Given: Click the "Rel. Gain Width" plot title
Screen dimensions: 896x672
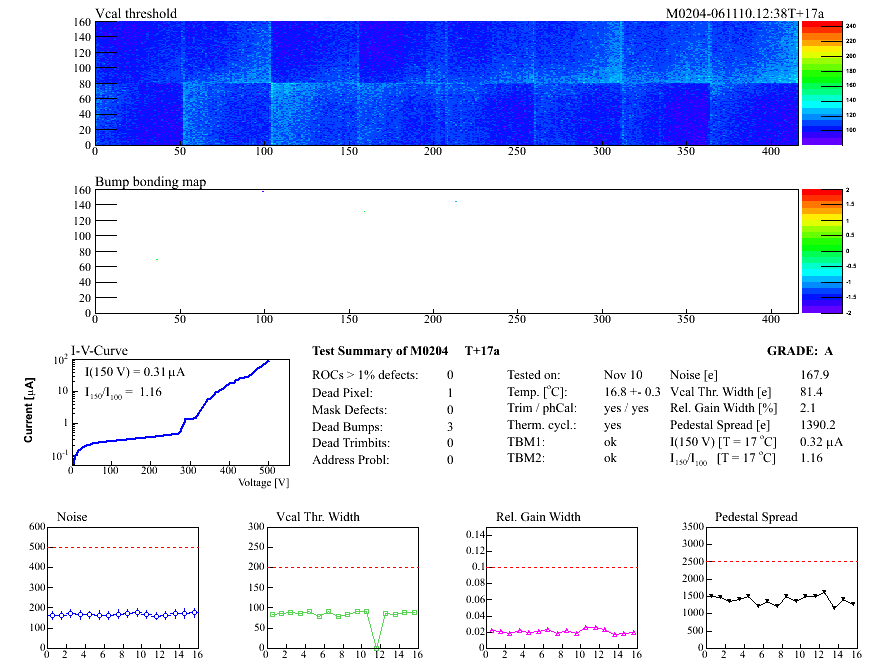Looking at the screenshot, I should (538, 517).
